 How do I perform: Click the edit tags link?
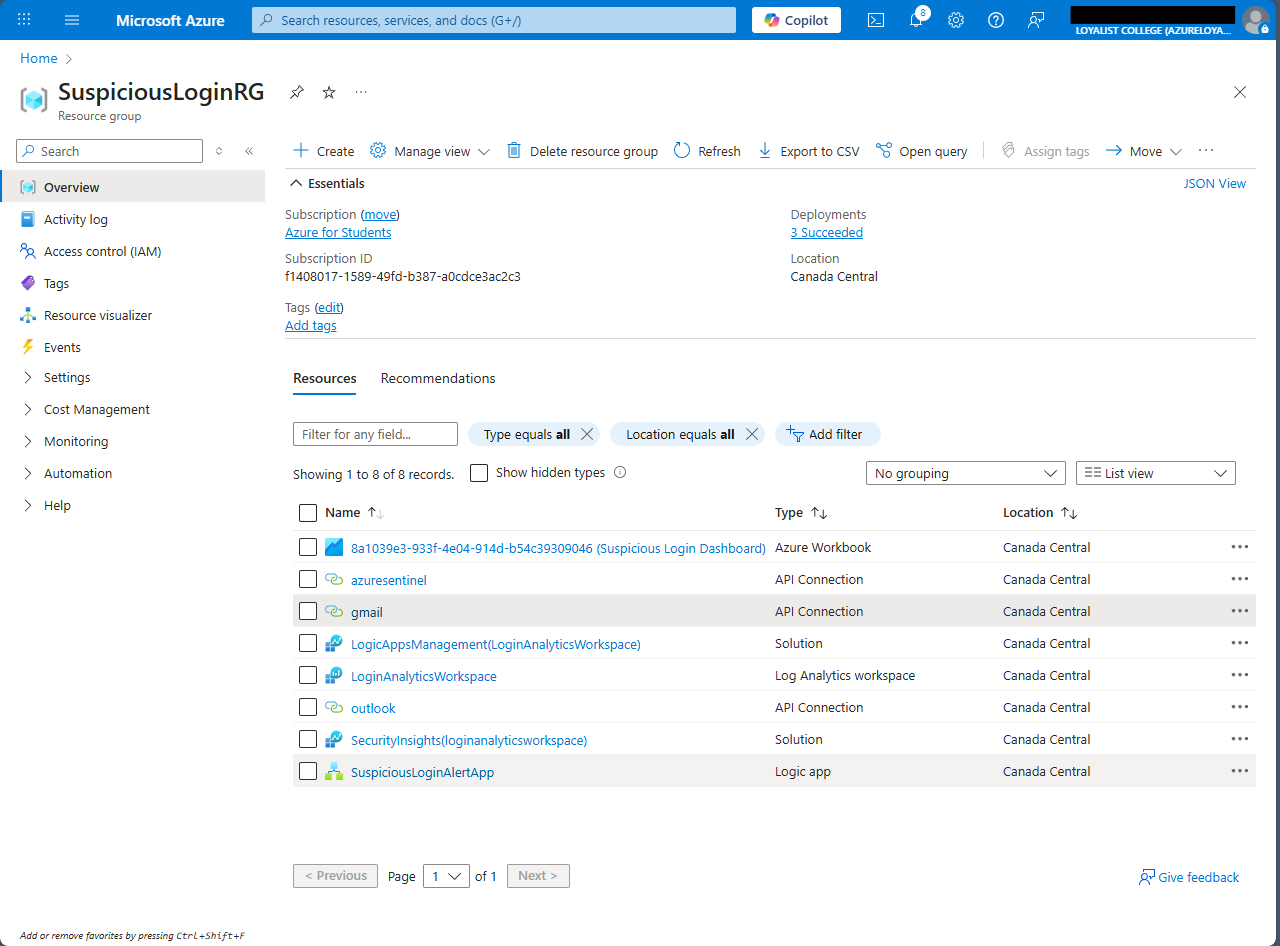click(329, 307)
